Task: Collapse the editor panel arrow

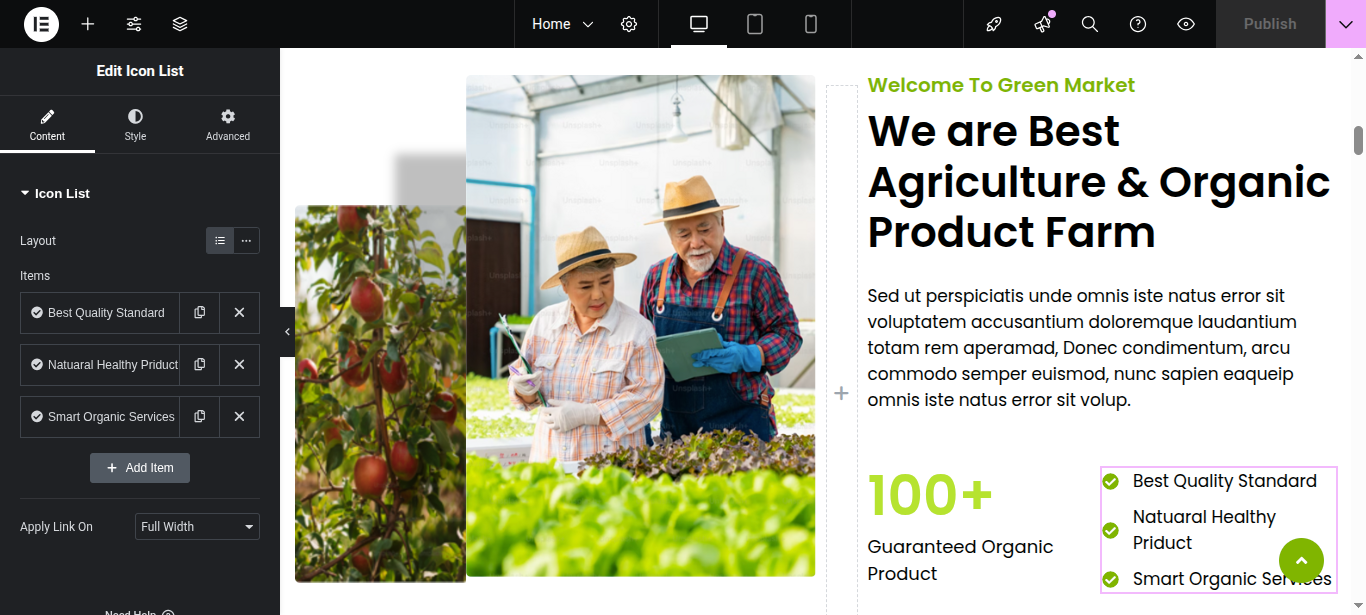Action: 287,332
